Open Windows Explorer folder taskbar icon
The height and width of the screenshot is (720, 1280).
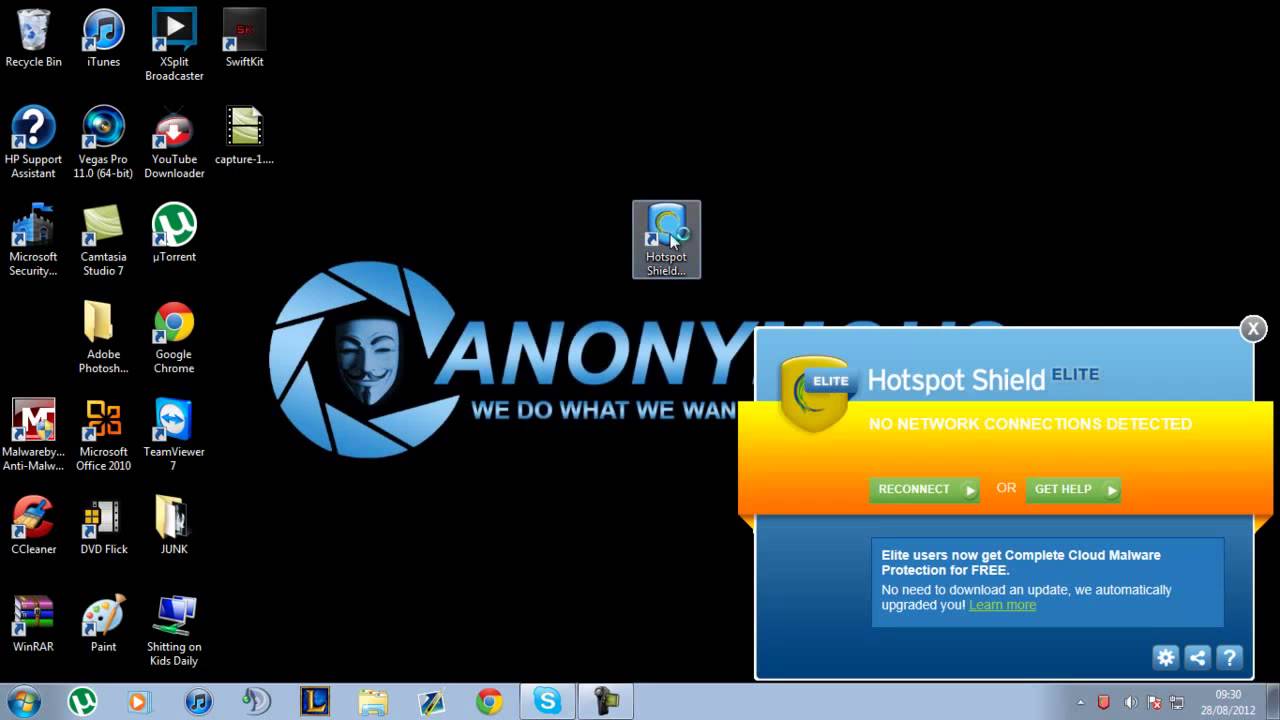click(372, 702)
